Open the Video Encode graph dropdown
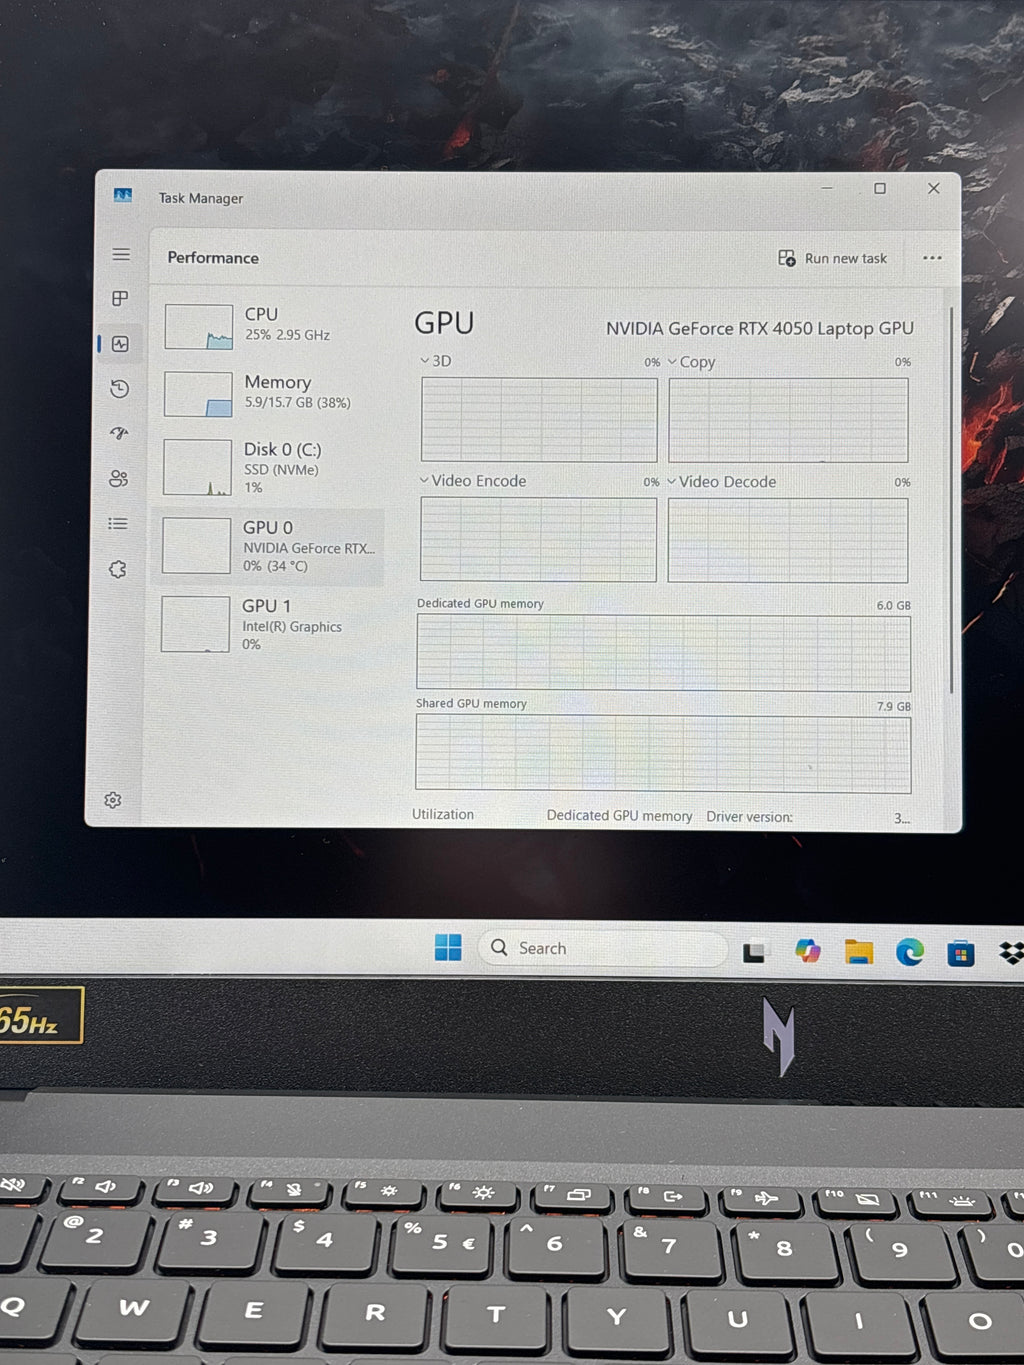The image size is (1024, 1365). 472,481
